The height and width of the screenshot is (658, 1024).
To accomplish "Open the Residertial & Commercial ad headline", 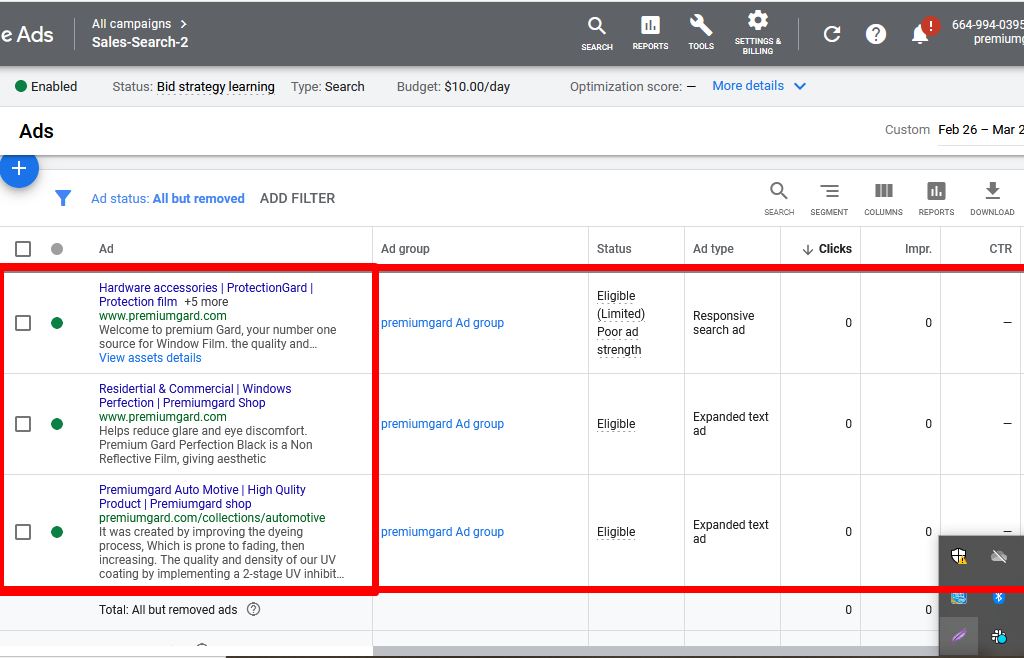I will [x=195, y=396].
